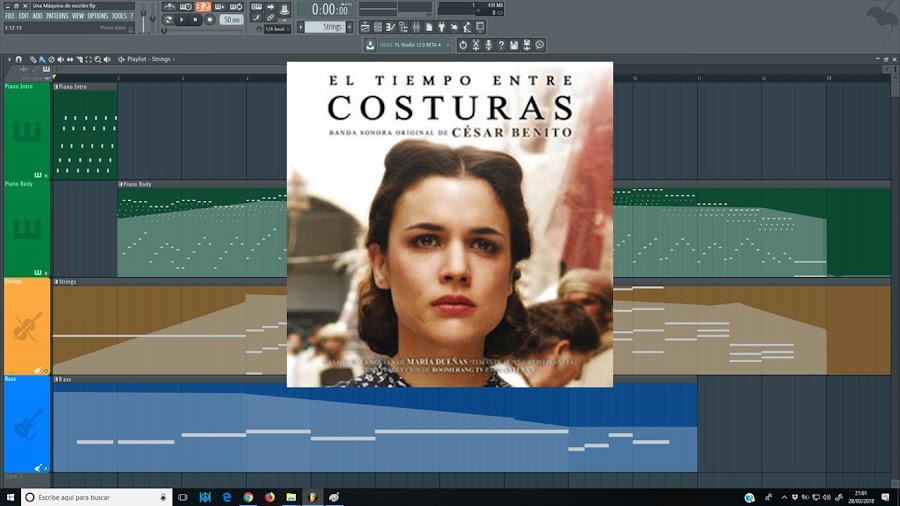Viewport: 900px width, 506px height.
Task: Open the OPTIONS menu
Action: (98, 16)
